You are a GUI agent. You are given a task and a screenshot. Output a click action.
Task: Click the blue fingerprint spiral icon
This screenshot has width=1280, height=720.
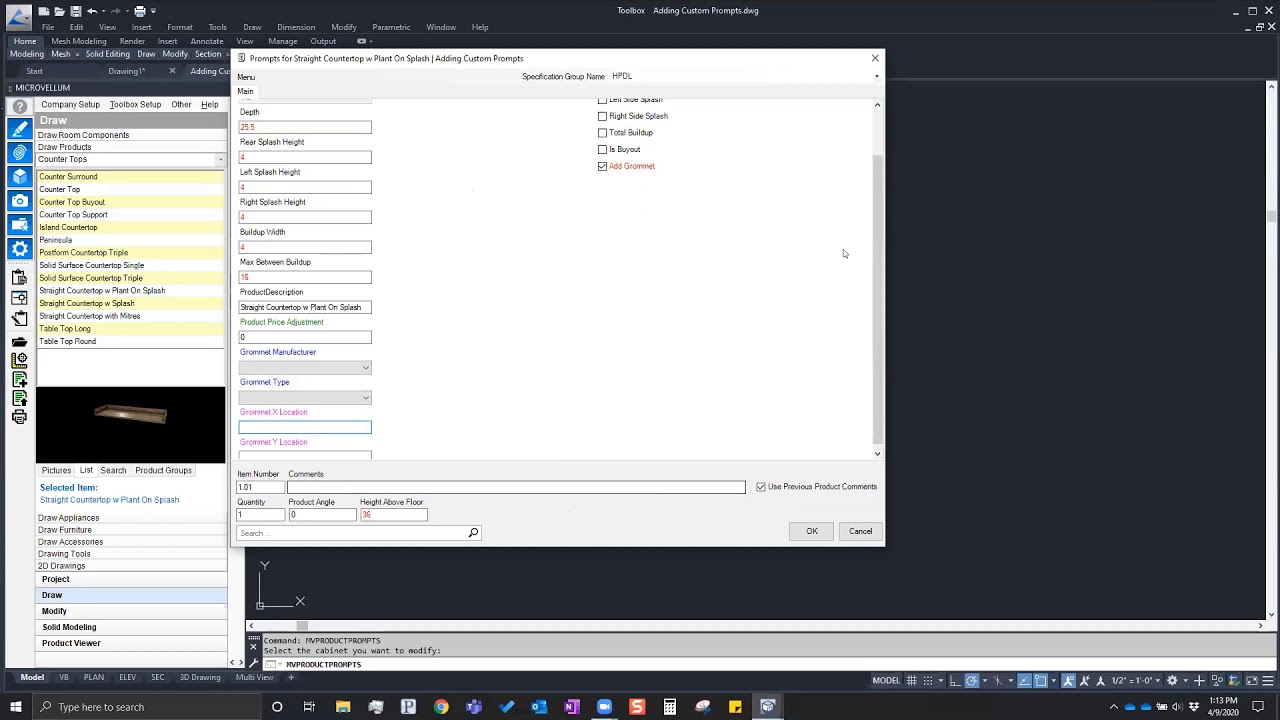[x=19, y=153]
